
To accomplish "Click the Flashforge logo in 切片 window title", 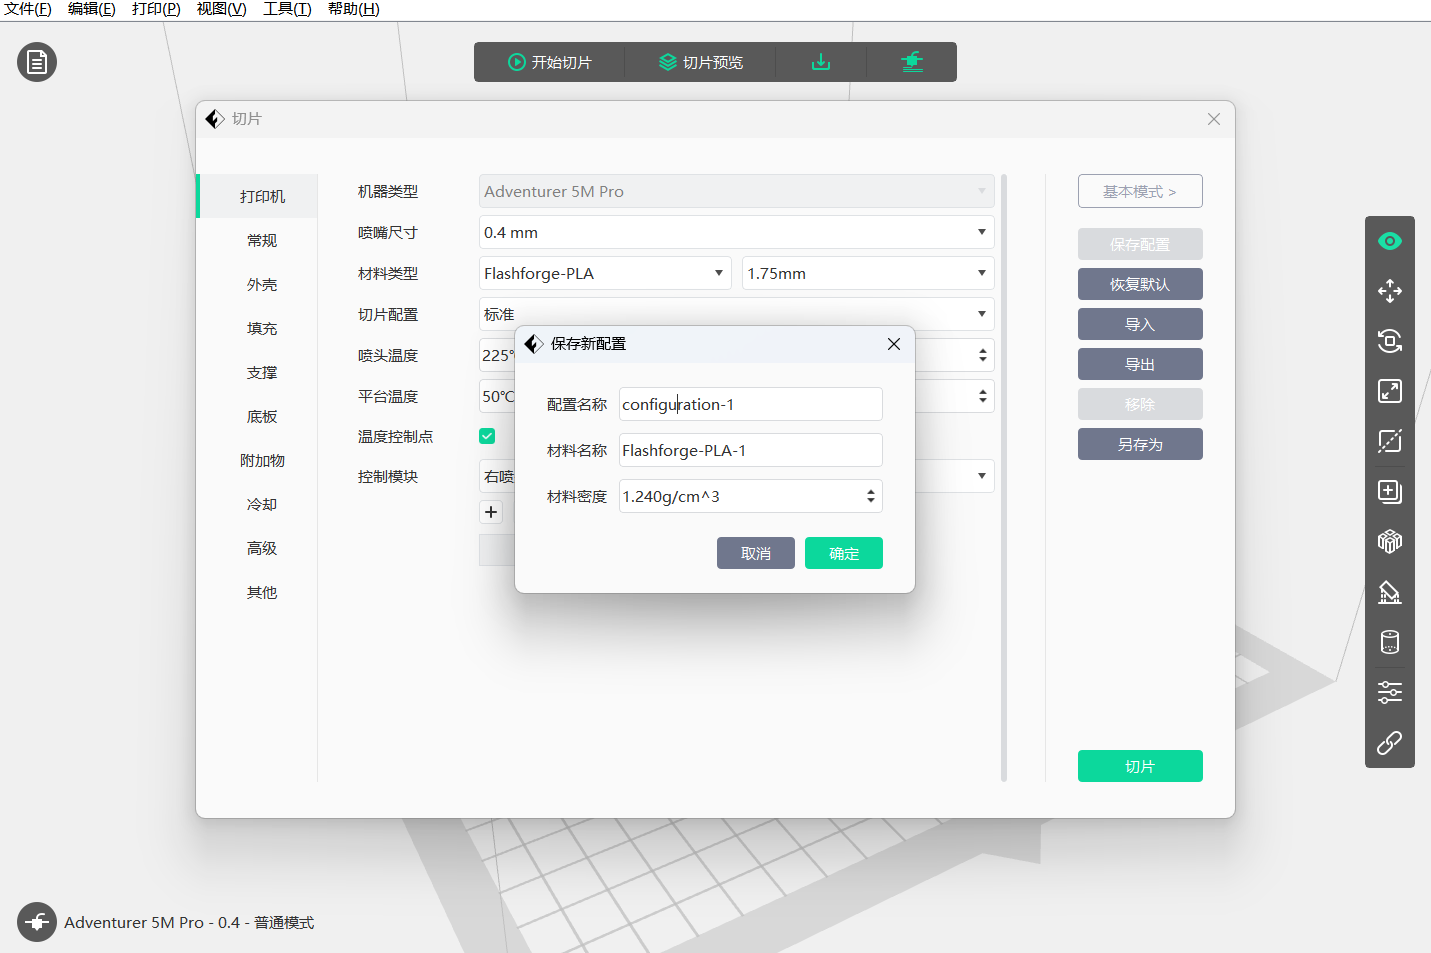I will (x=215, y=119).
